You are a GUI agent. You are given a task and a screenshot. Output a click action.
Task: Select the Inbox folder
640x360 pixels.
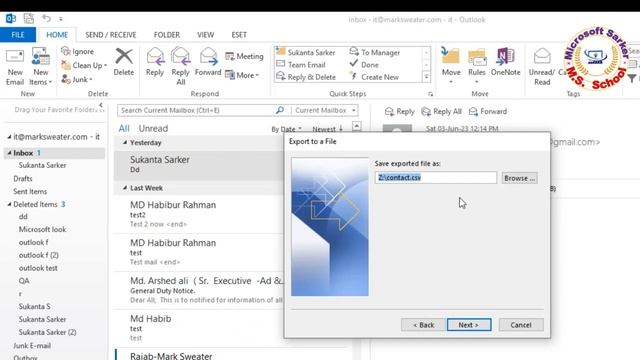[55, 153]
